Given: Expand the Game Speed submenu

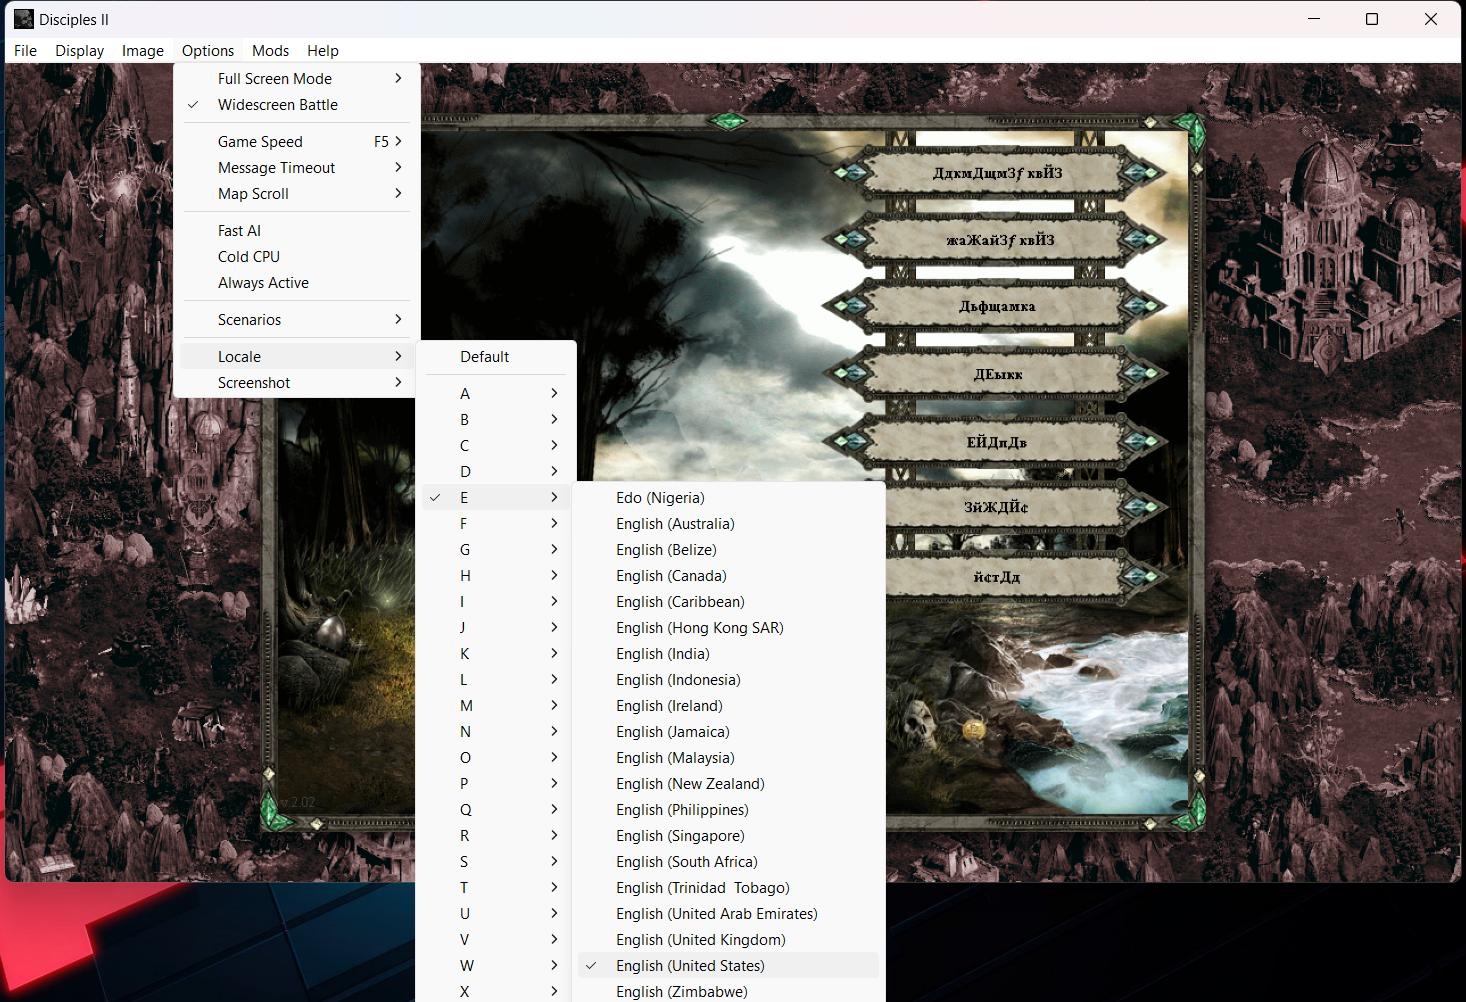Looking at the screenshot, I should click(x=295, y=142).
